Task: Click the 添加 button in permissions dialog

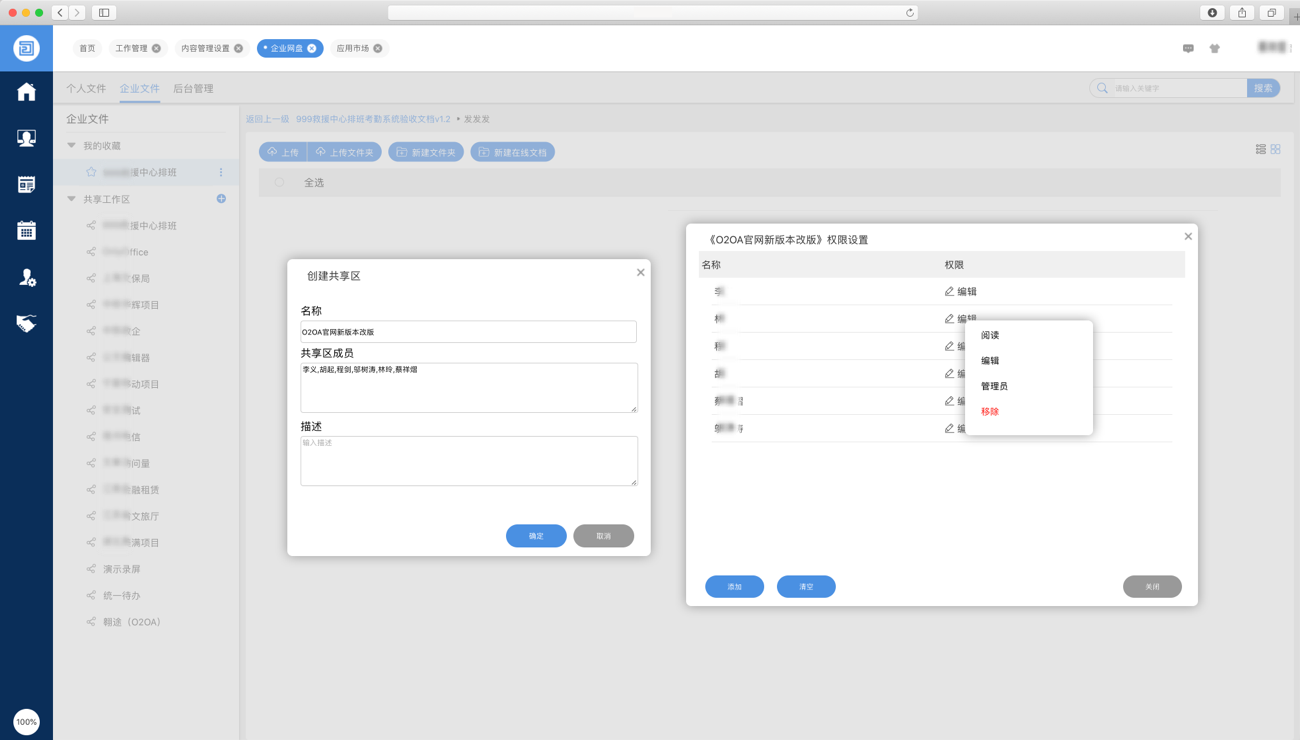Action: (734, 587)
